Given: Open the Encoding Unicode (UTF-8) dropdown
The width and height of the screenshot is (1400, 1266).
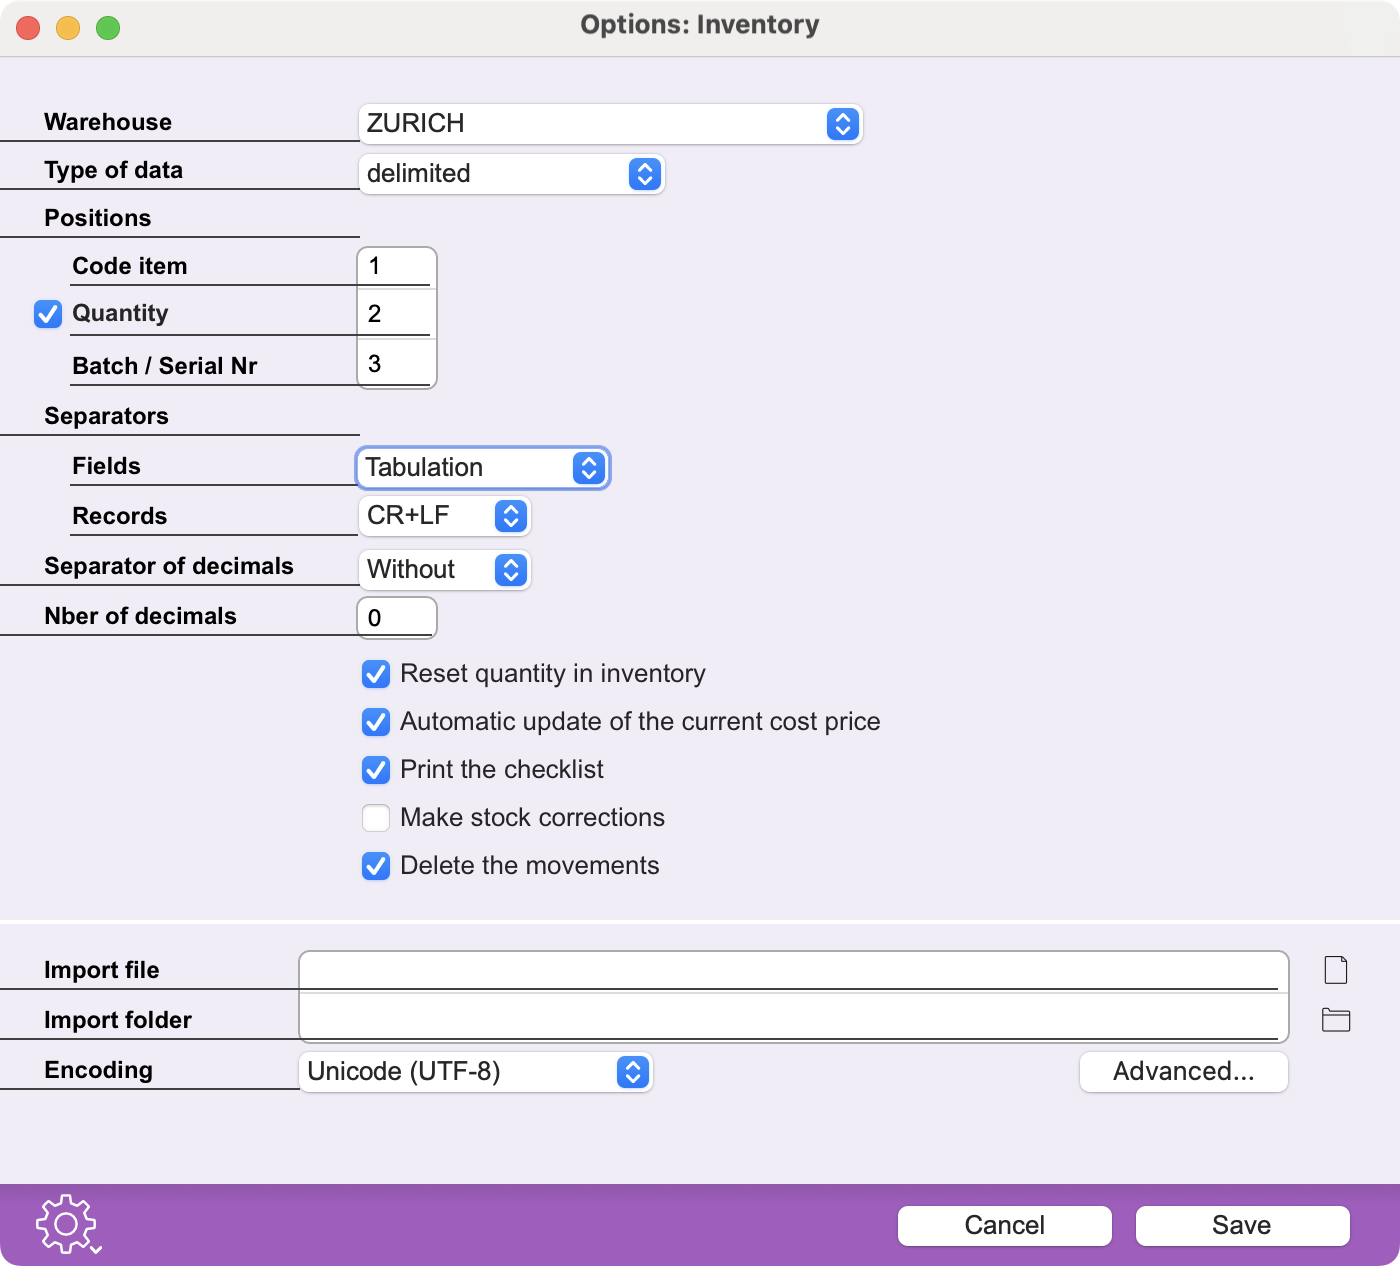Looking at the screenshot, I should [x=476, y=1072].
